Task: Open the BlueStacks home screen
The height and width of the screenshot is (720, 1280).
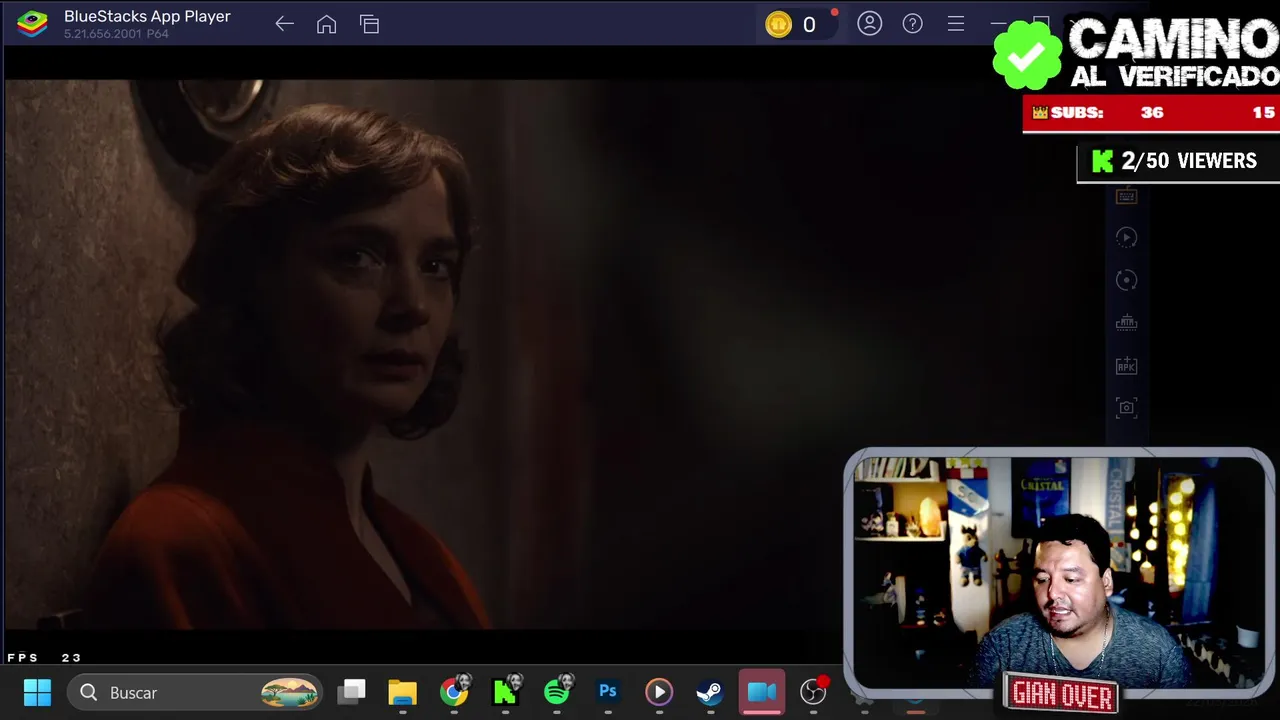Action: [x=326, y=24]
